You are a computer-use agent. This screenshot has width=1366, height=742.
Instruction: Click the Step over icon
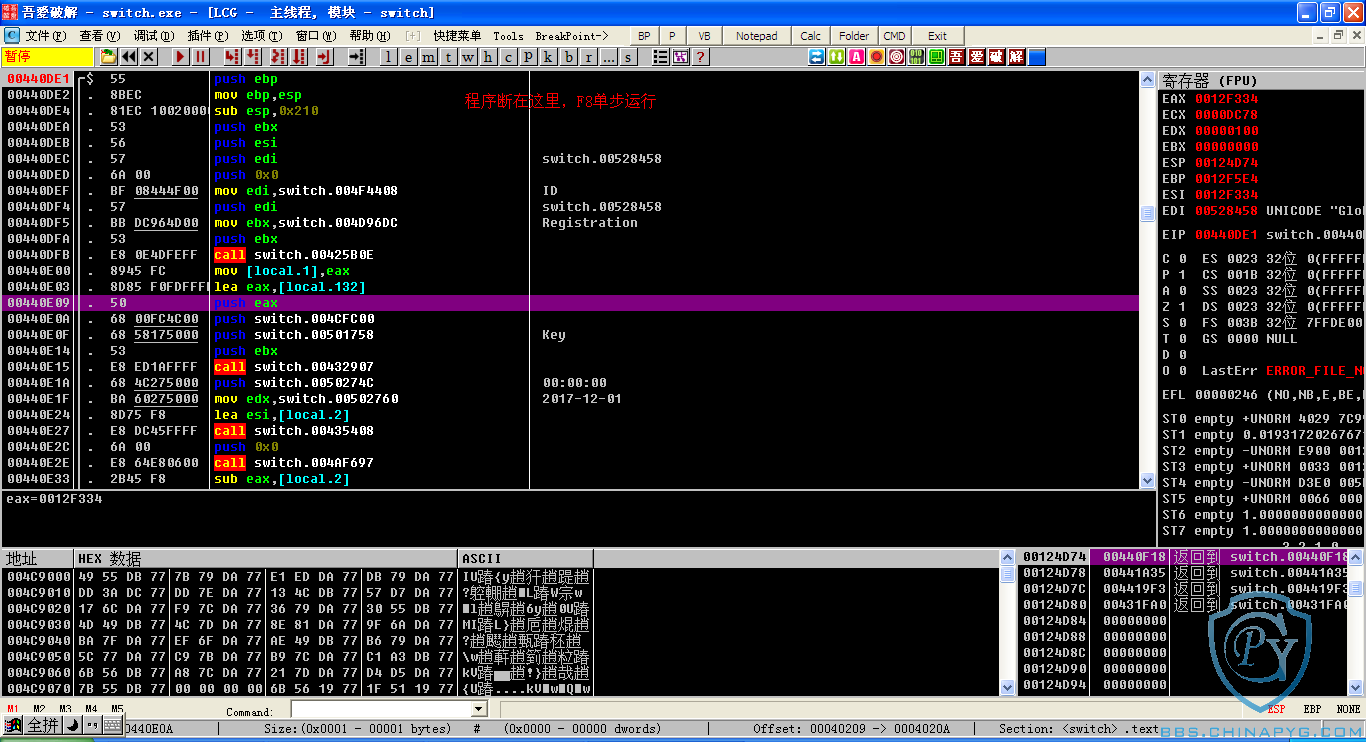coord(253,57)
